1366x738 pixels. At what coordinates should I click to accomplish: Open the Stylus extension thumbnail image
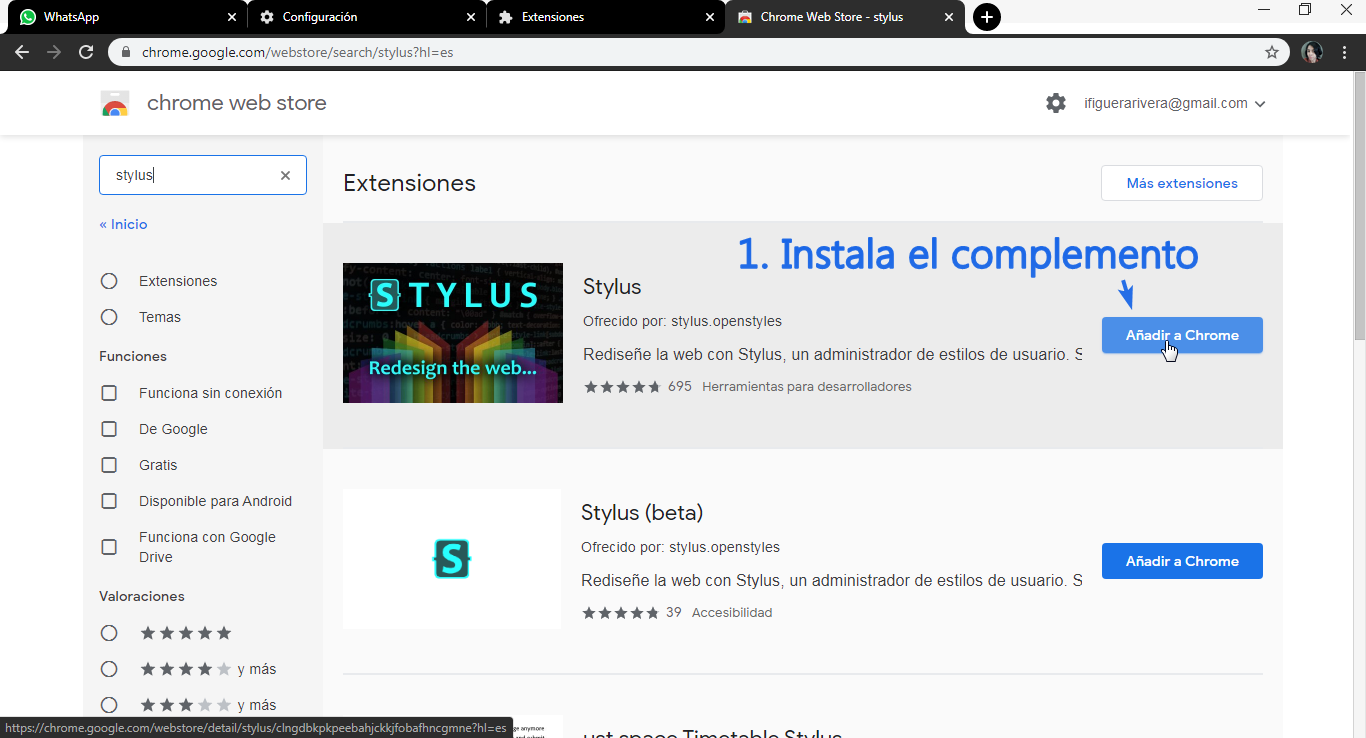(452, 333)
